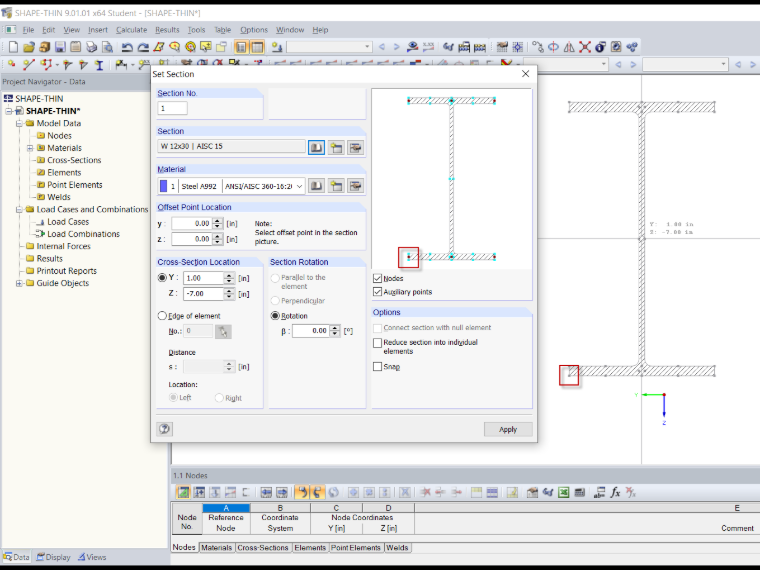Switch to the Display navigator tab
This screenshot has height=570, width=760.
coord(53,557)
